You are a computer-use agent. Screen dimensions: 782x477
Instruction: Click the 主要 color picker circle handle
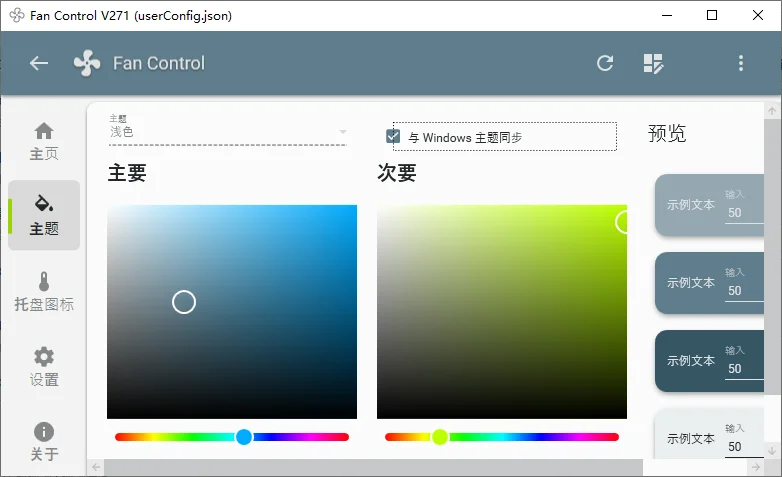point(184,302)
